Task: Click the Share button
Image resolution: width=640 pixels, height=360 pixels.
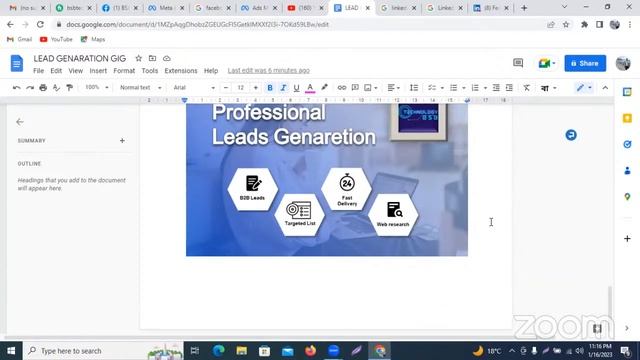Action: pos(585,63)
